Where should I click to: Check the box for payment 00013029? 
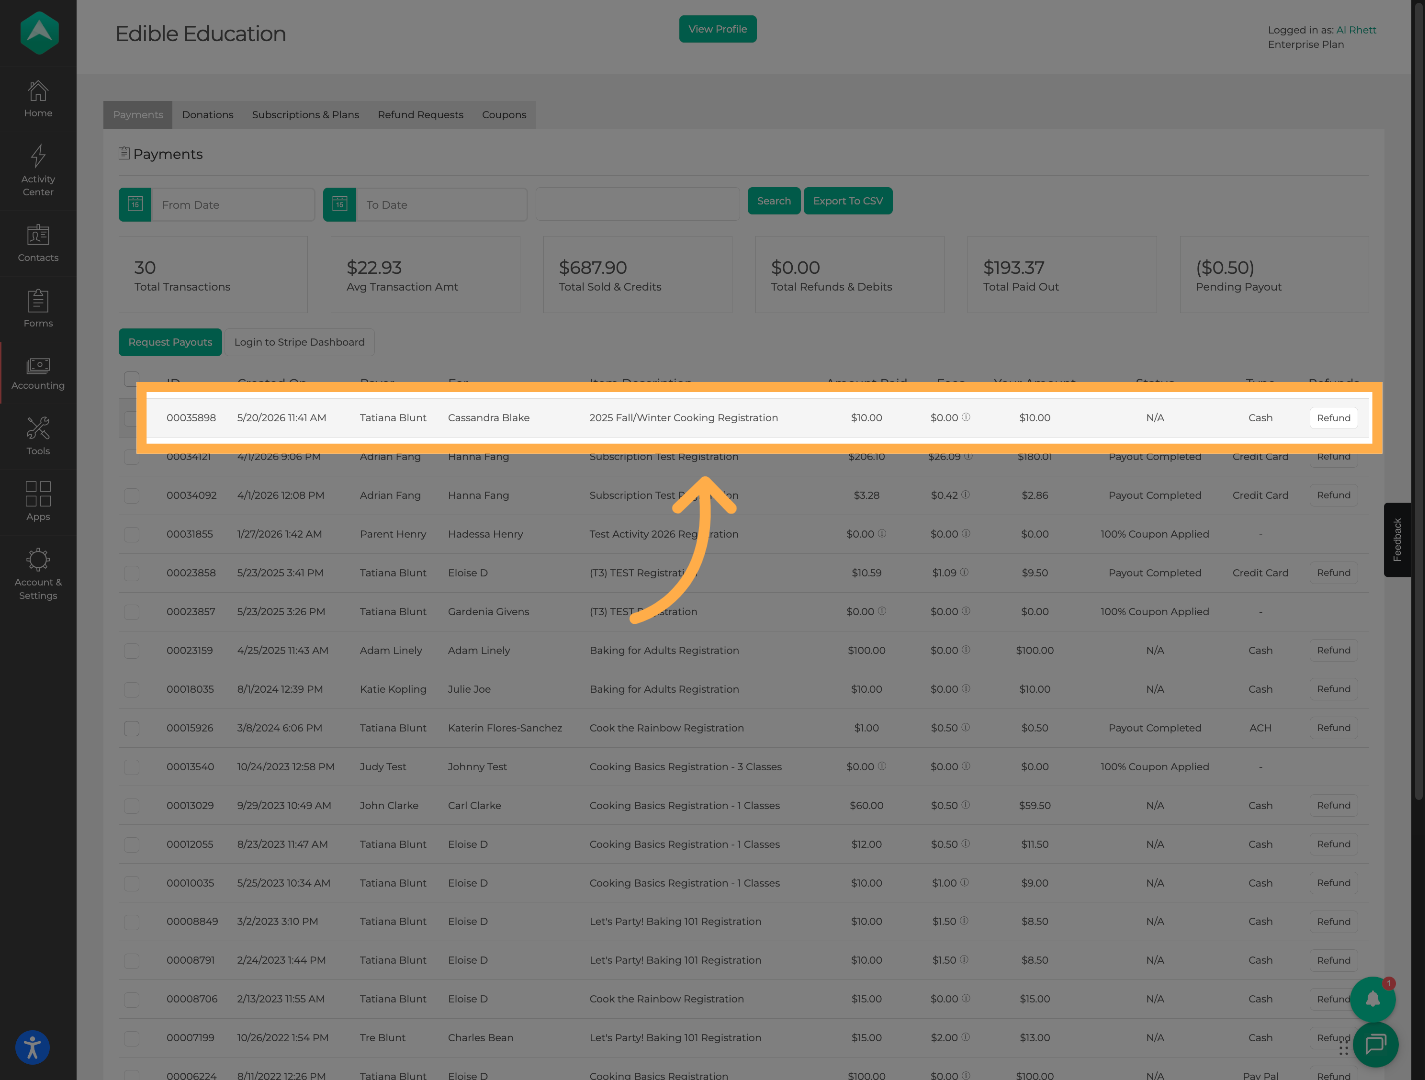click(x=132, y=805)
